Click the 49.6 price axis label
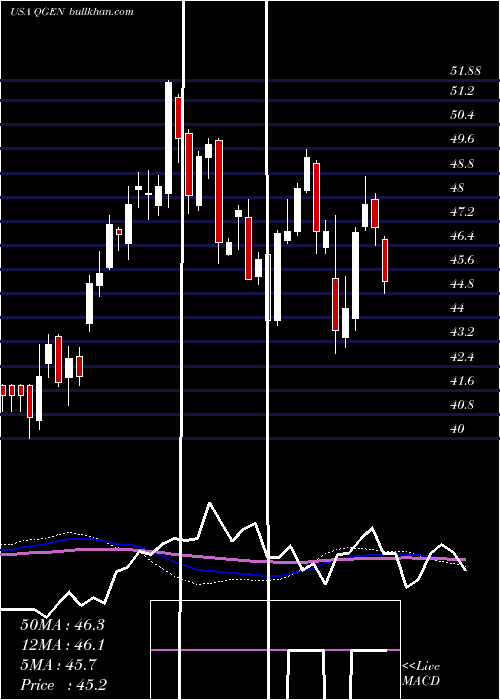Viewport: 500px width, 700px height. pyautogui.click(x=462, y=139)
